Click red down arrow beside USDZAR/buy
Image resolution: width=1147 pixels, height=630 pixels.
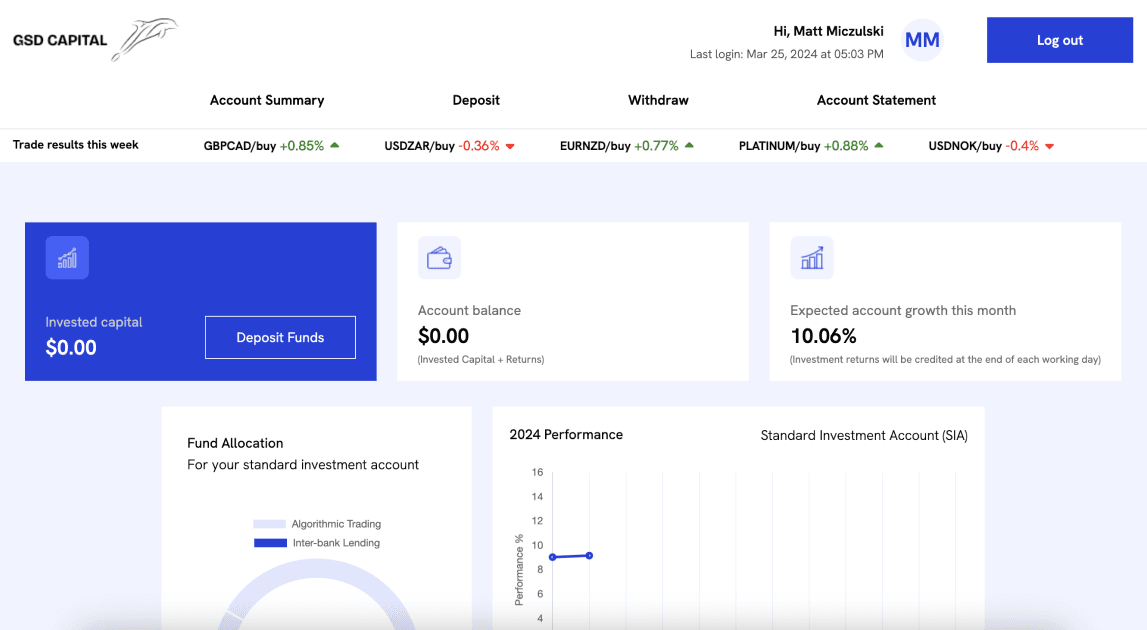510,146
